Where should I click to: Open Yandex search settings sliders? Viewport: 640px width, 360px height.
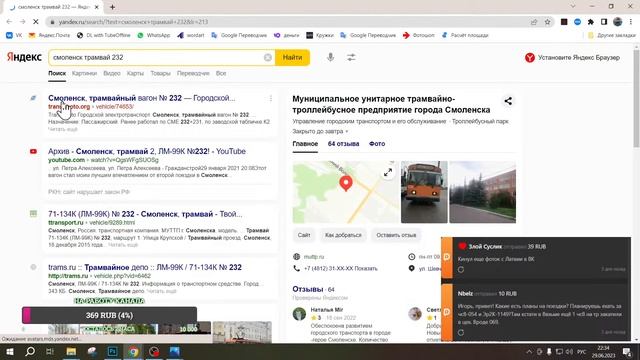(x=351, y=58)
